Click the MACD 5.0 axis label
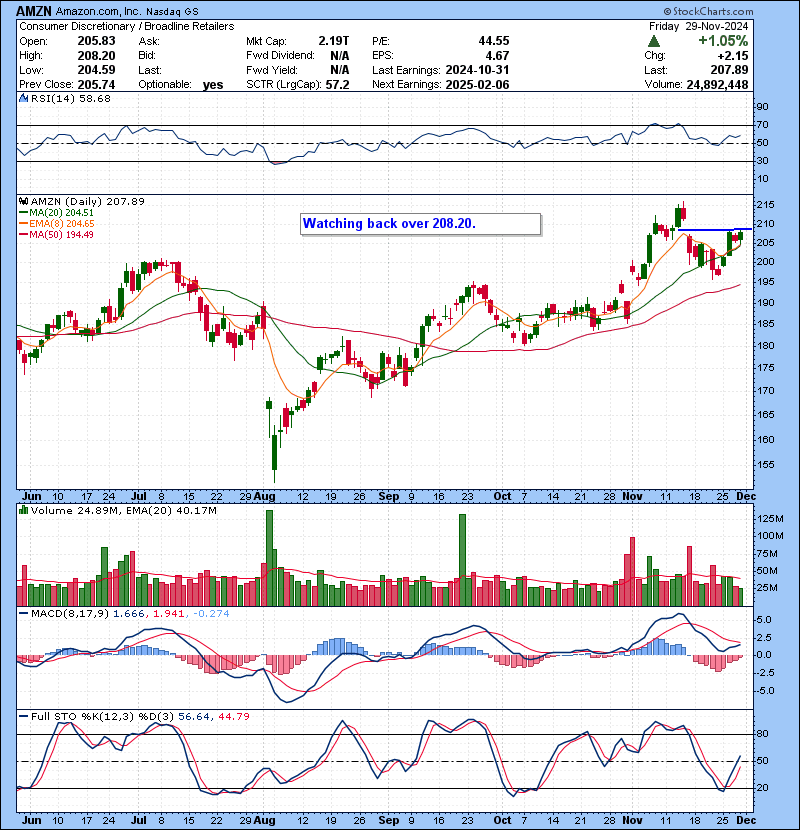Viewport: 800px width, 830px height. (x=764, y=620)
